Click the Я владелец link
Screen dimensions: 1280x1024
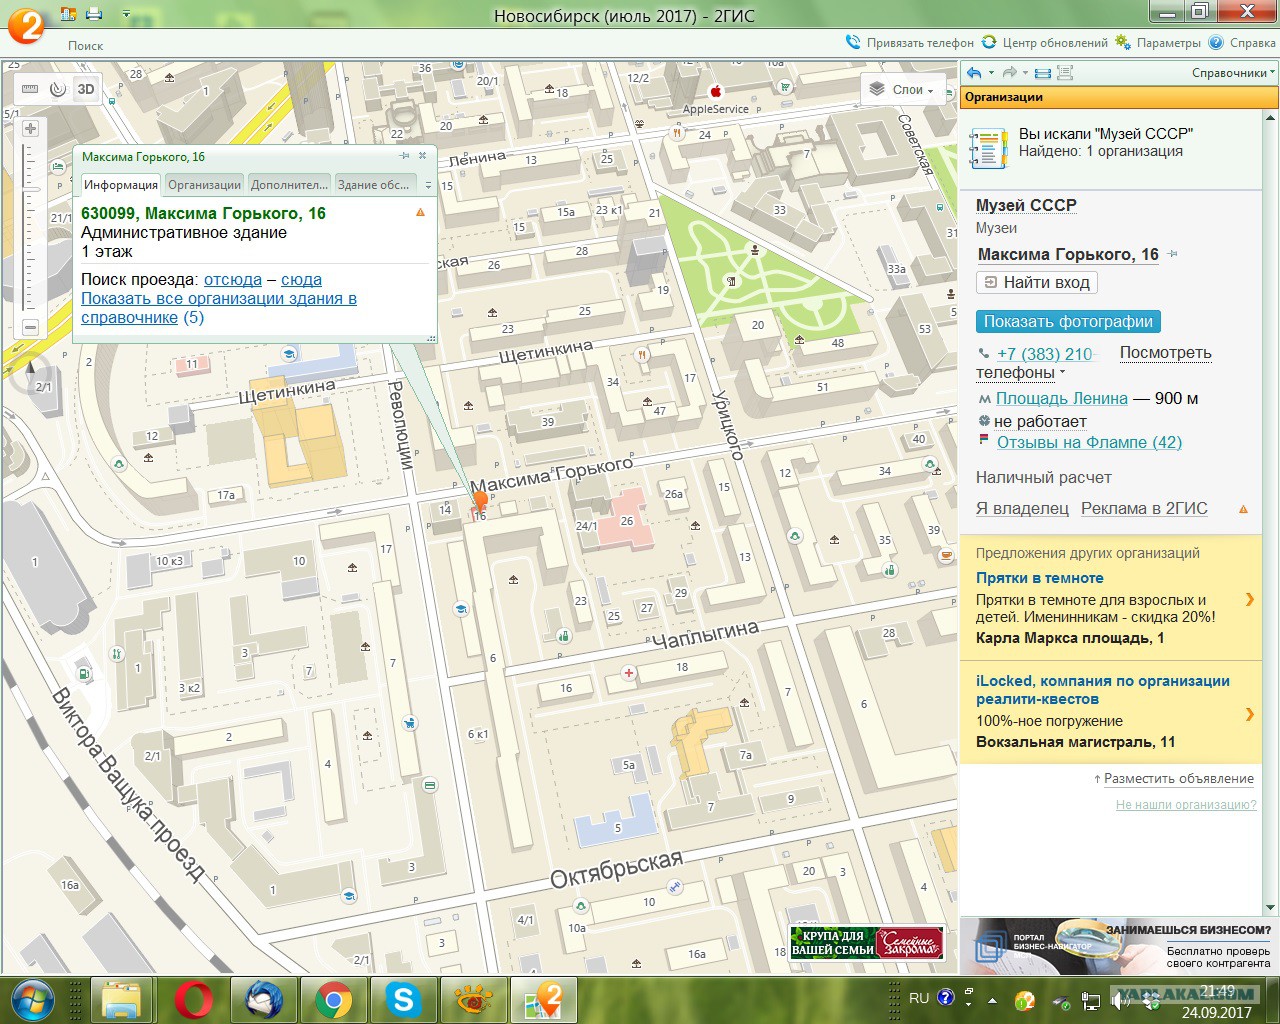(x=1022, y=508)
